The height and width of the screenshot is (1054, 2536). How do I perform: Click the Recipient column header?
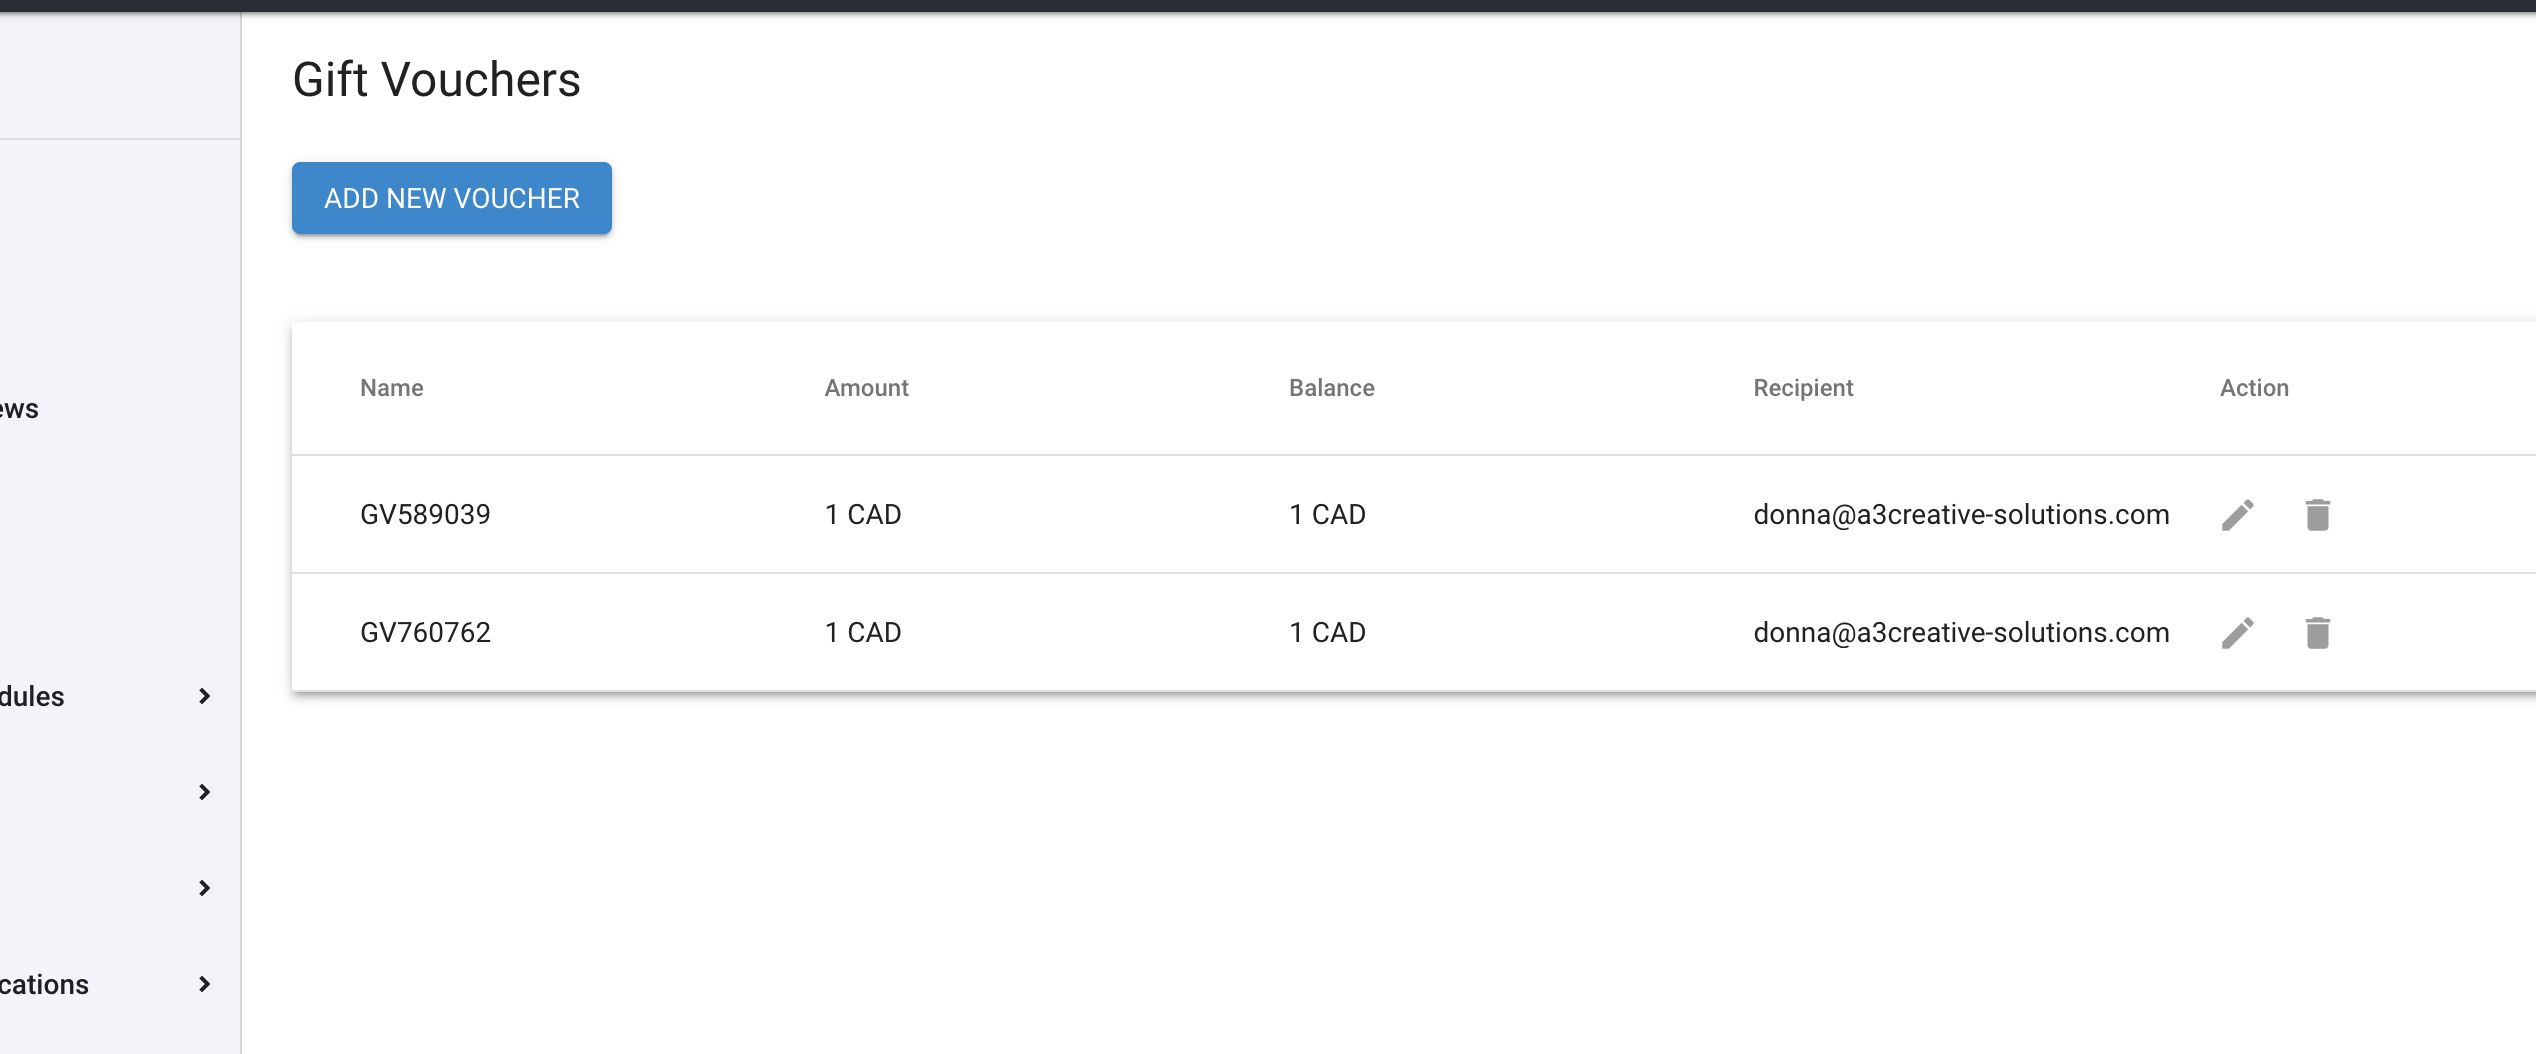tap(1803, 388)
